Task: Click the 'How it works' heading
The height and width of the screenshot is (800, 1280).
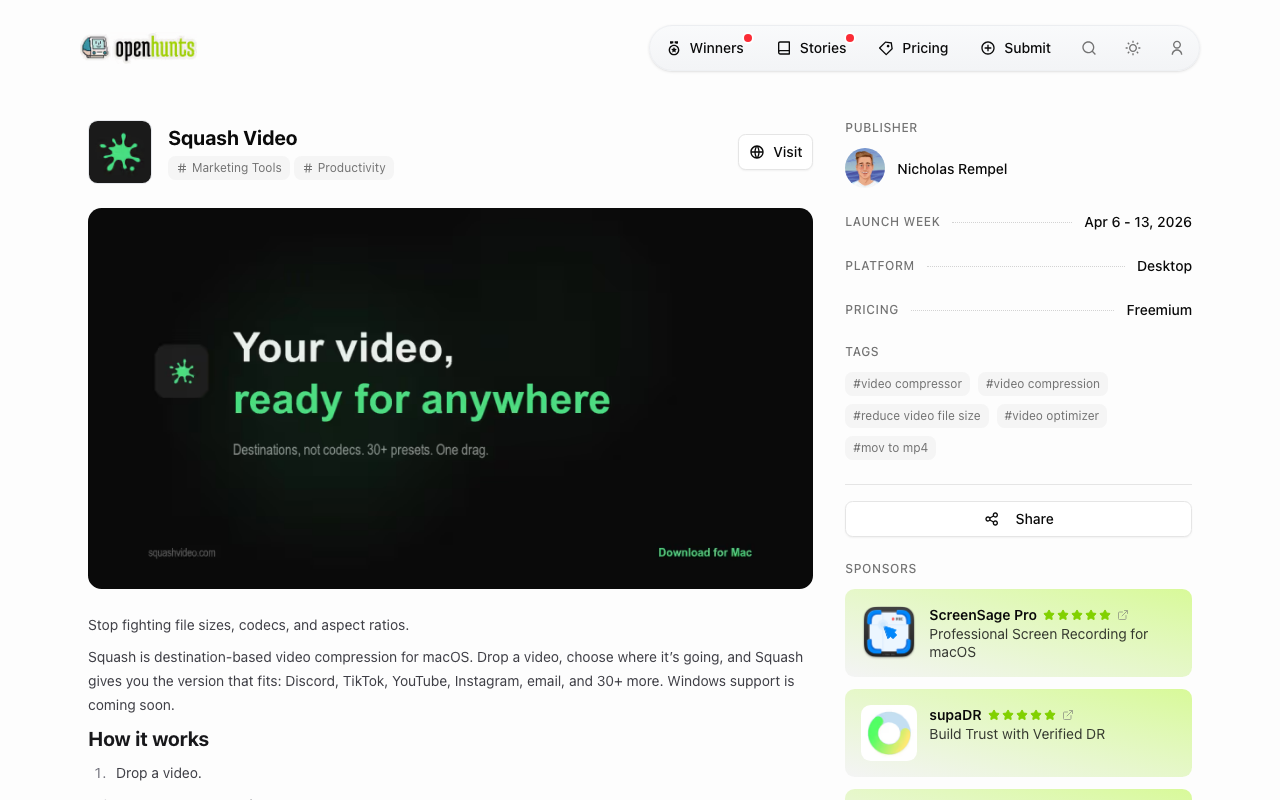Action: point(148,739)
